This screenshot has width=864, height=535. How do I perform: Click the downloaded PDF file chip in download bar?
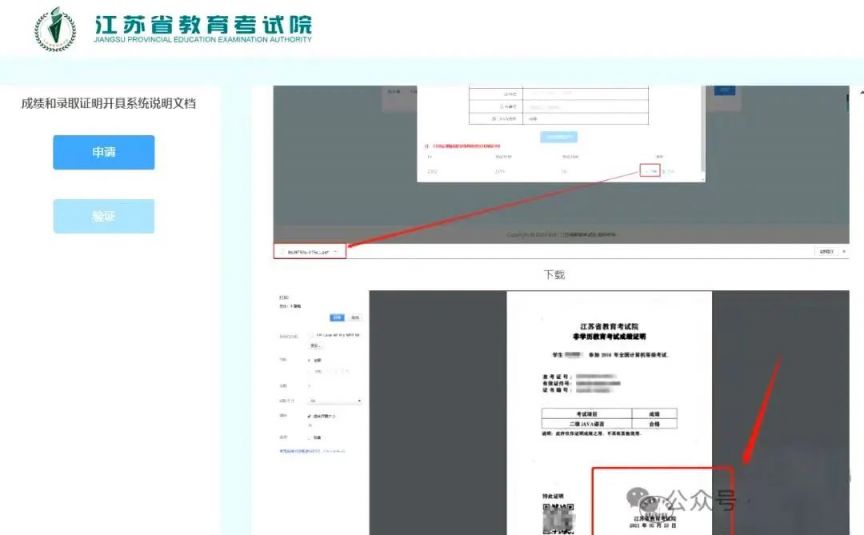[310, 251]
